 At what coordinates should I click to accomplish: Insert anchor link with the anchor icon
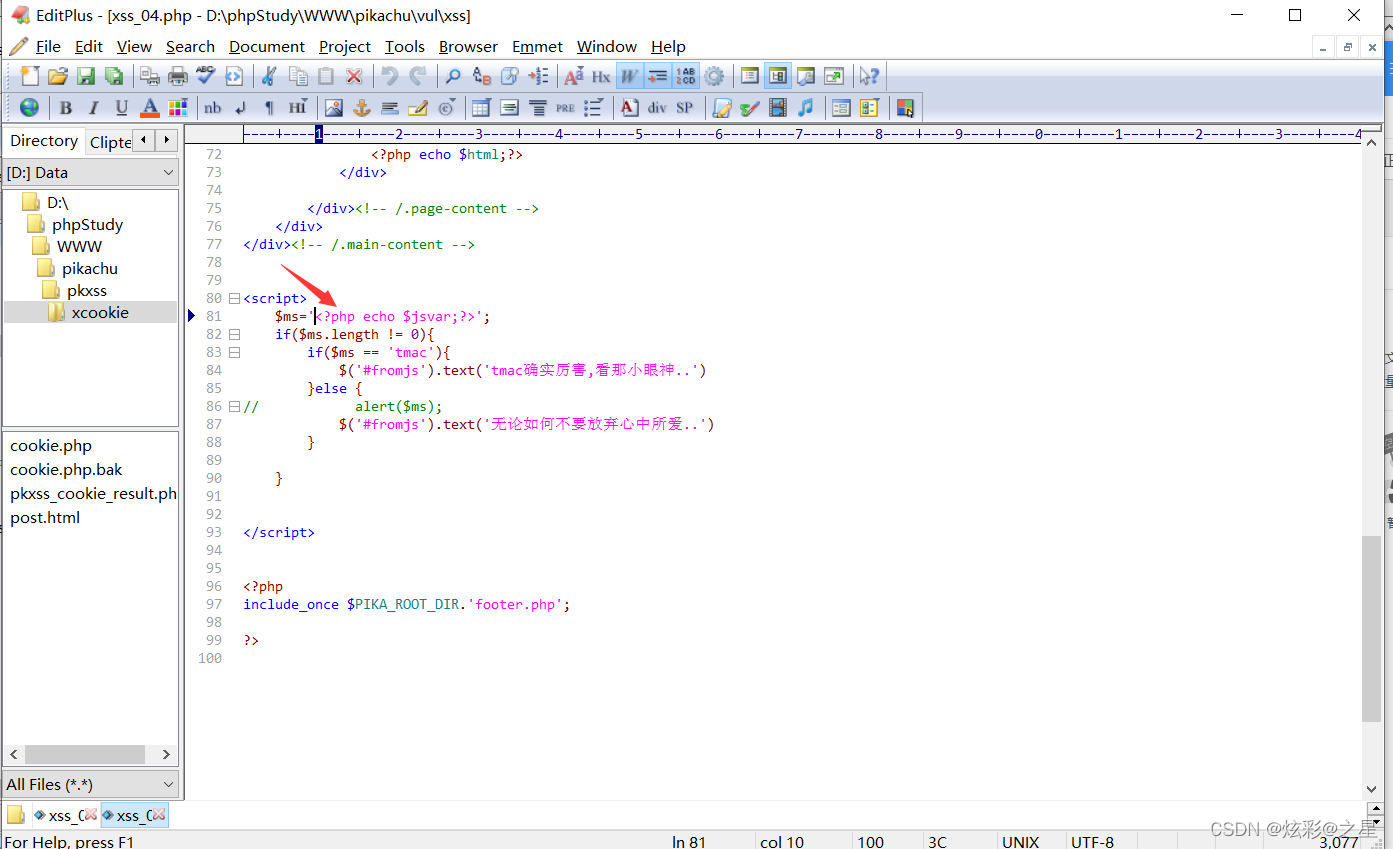[x=362, y=108]
